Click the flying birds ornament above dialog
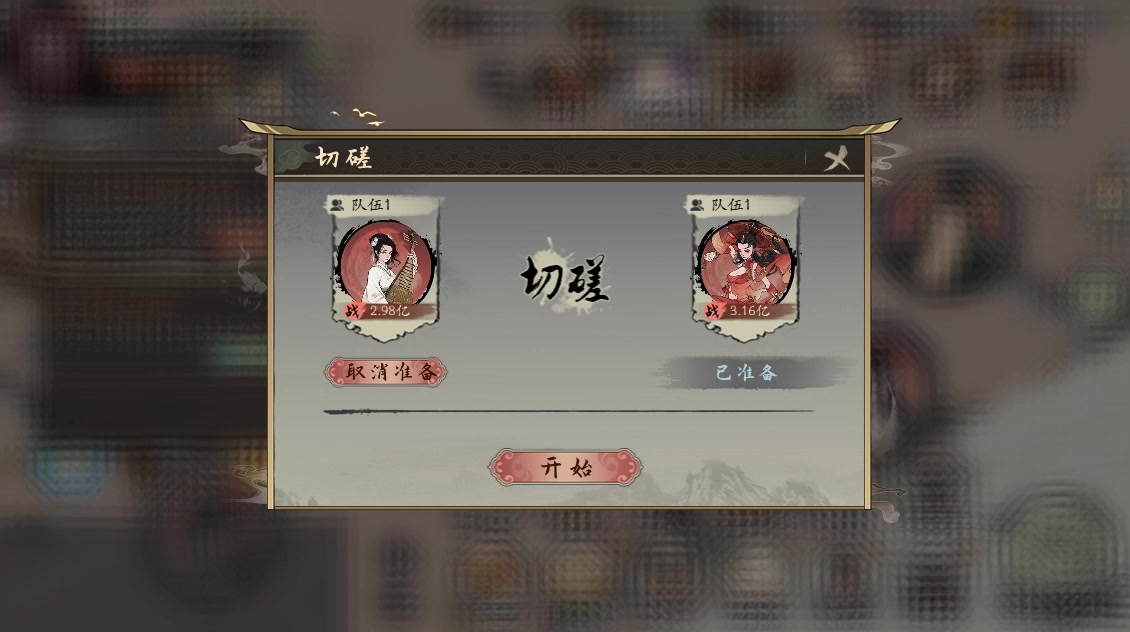Viewport: 1130px width, 632px height. coord(357,116)
